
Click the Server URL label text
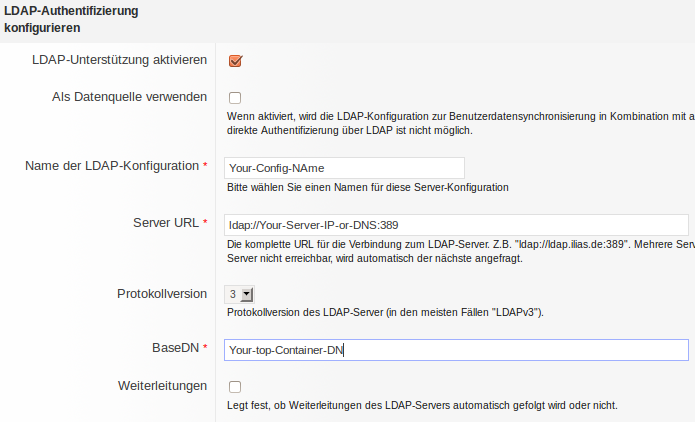[x=165, y=222]
